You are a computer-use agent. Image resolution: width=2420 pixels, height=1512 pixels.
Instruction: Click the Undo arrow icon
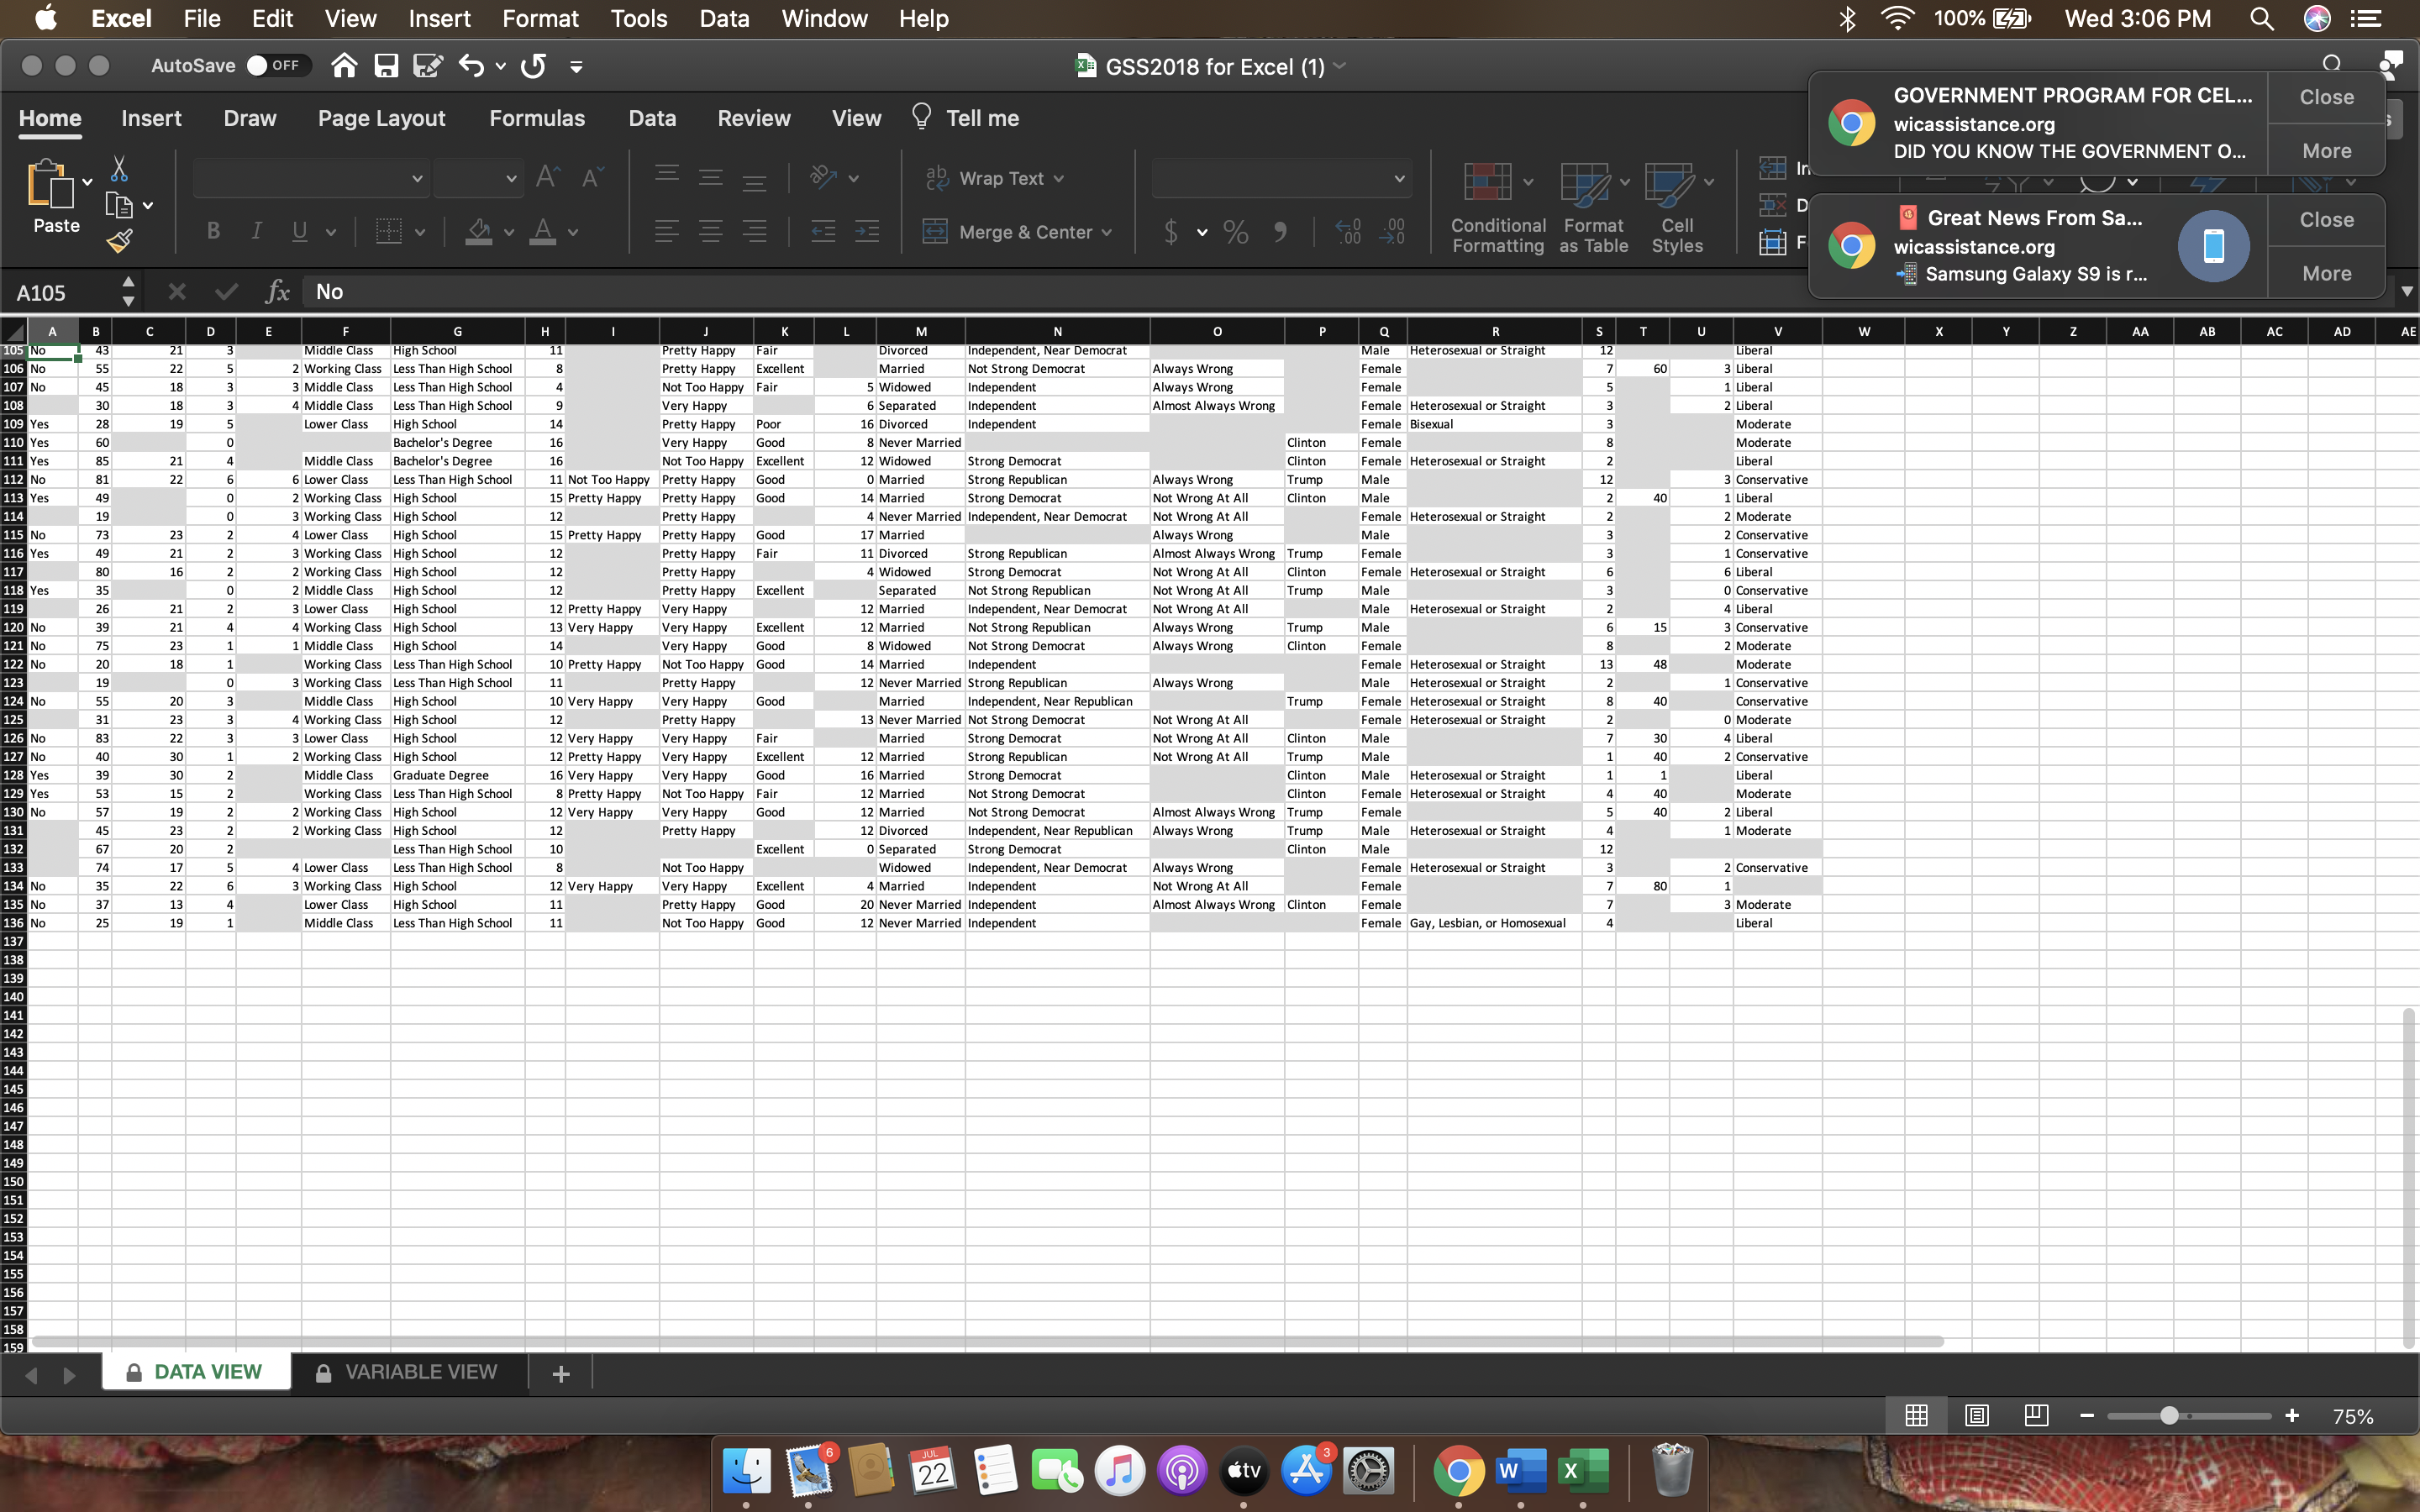click(471, 66)
